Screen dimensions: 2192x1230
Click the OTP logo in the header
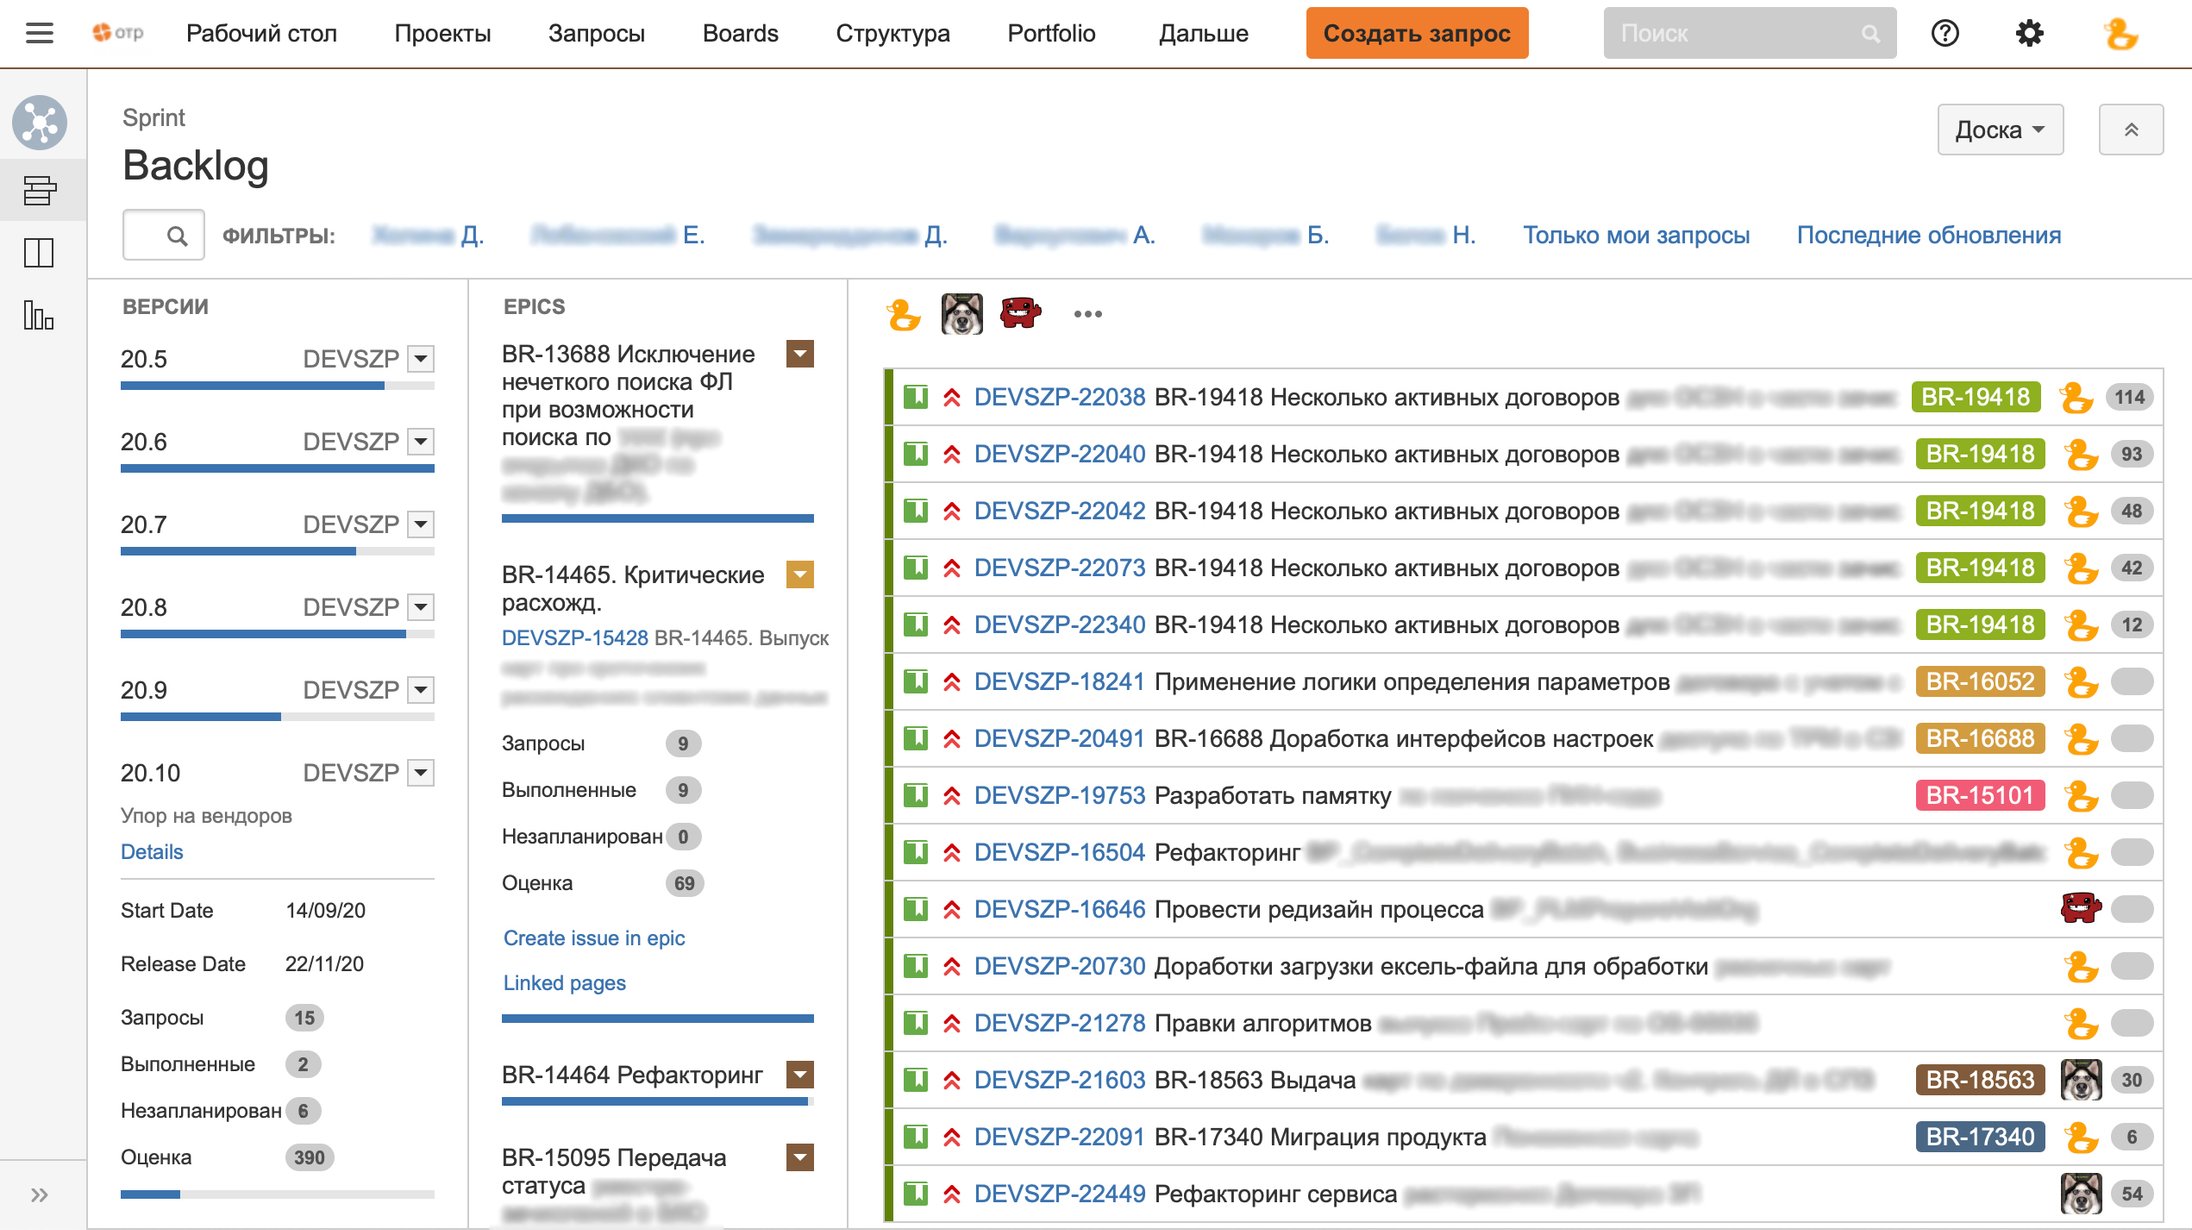click(117, 33)
